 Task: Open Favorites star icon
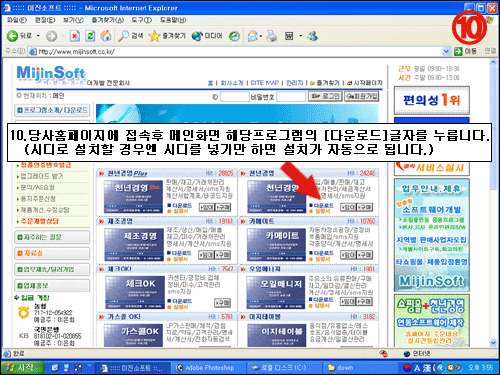pyautogui.click(x=154, y=36)
